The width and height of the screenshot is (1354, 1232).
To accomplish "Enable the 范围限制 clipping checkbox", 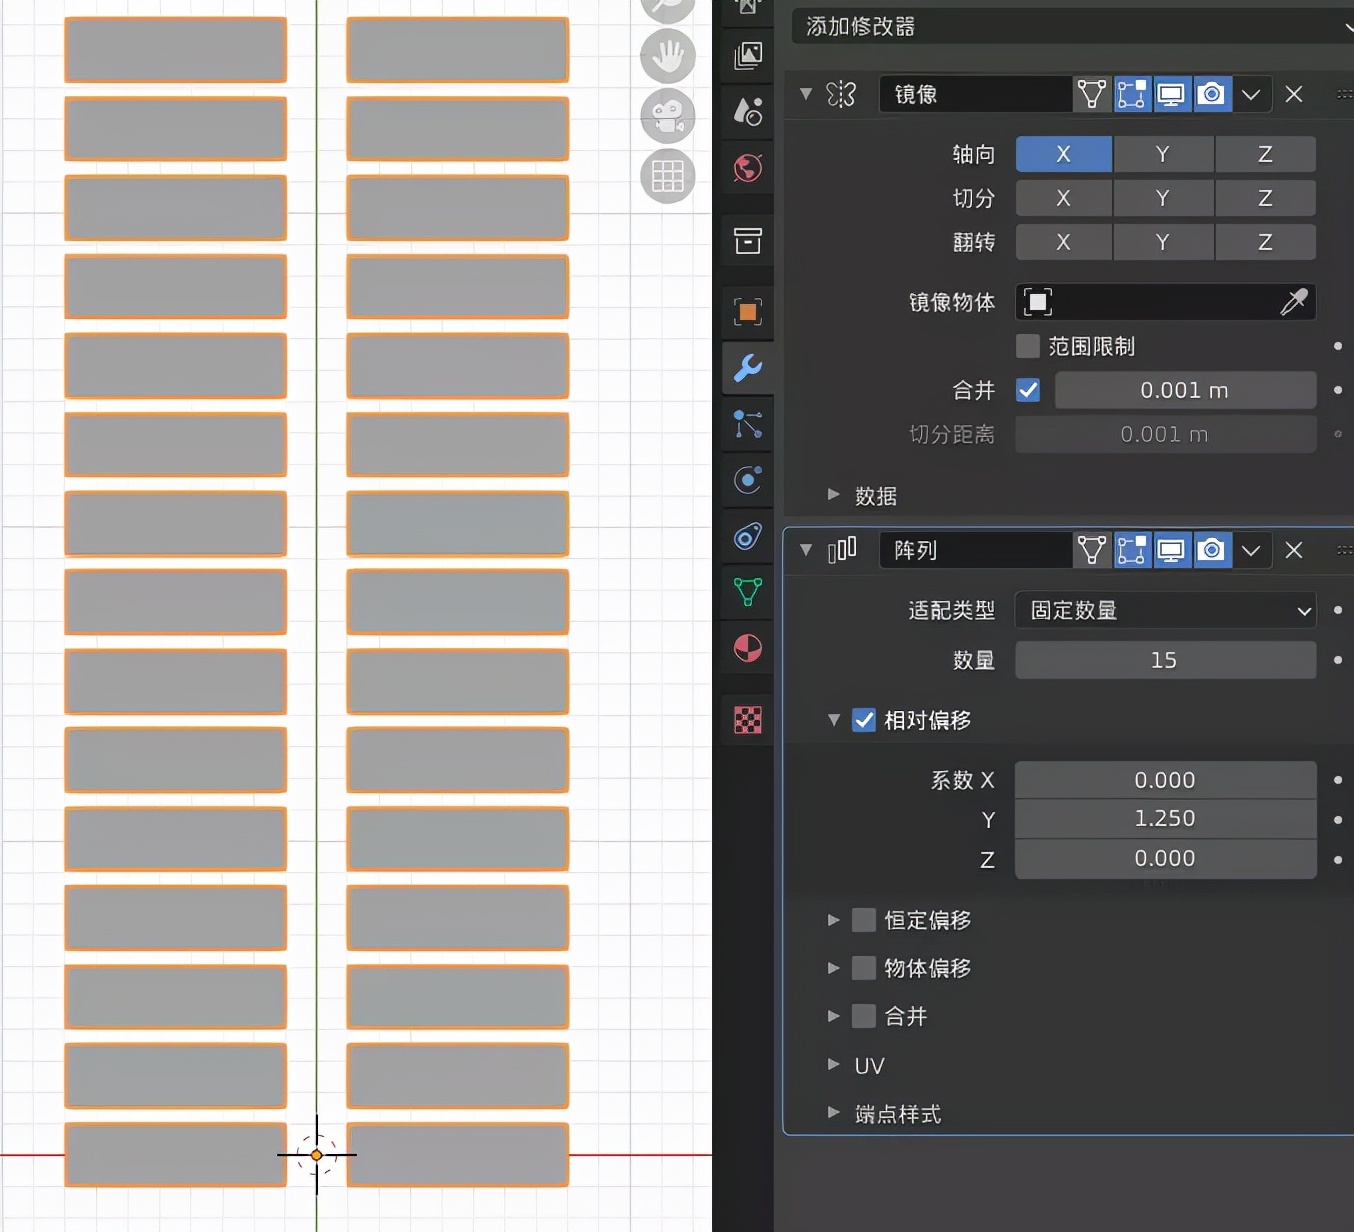I will coord(1027,346).
